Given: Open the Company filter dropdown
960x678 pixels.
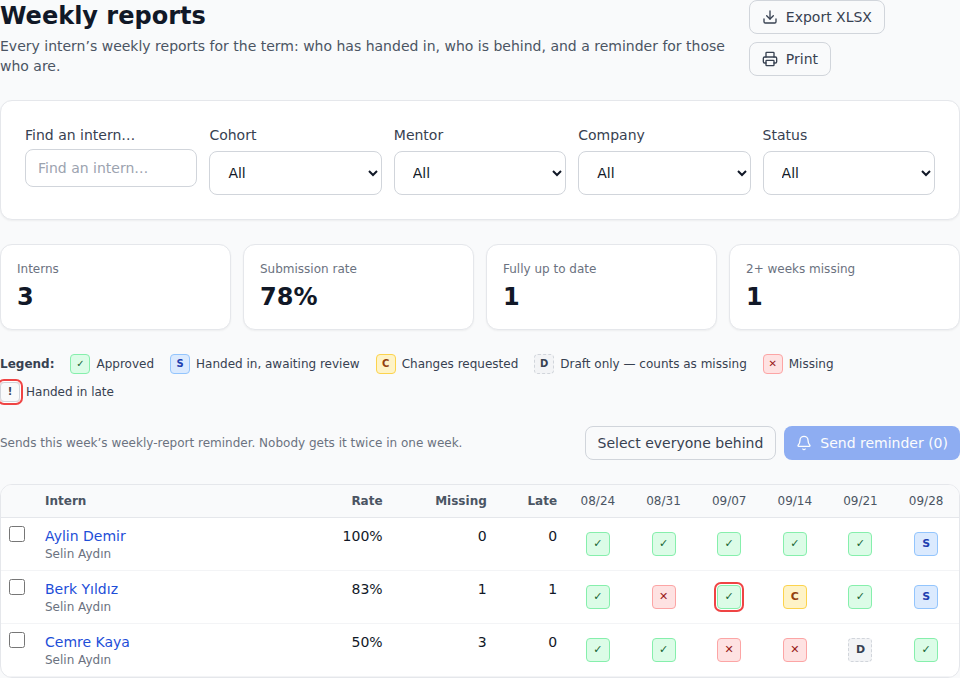Looking at the screenshot, I should [x=664, y=173].
